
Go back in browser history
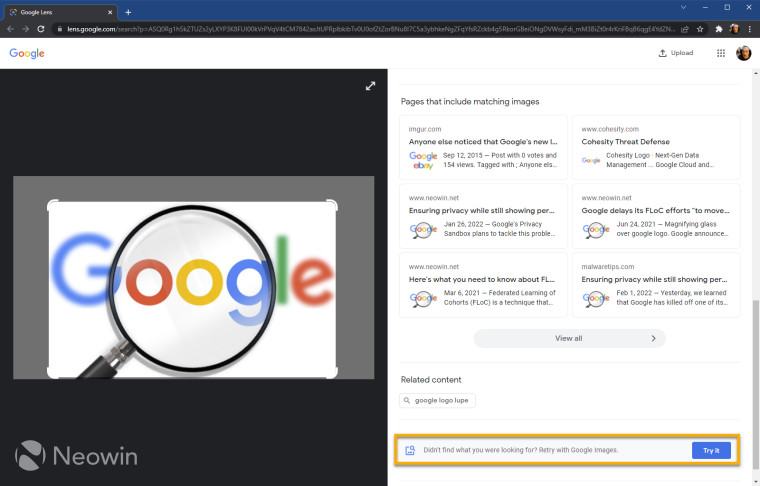coord(10,29)
